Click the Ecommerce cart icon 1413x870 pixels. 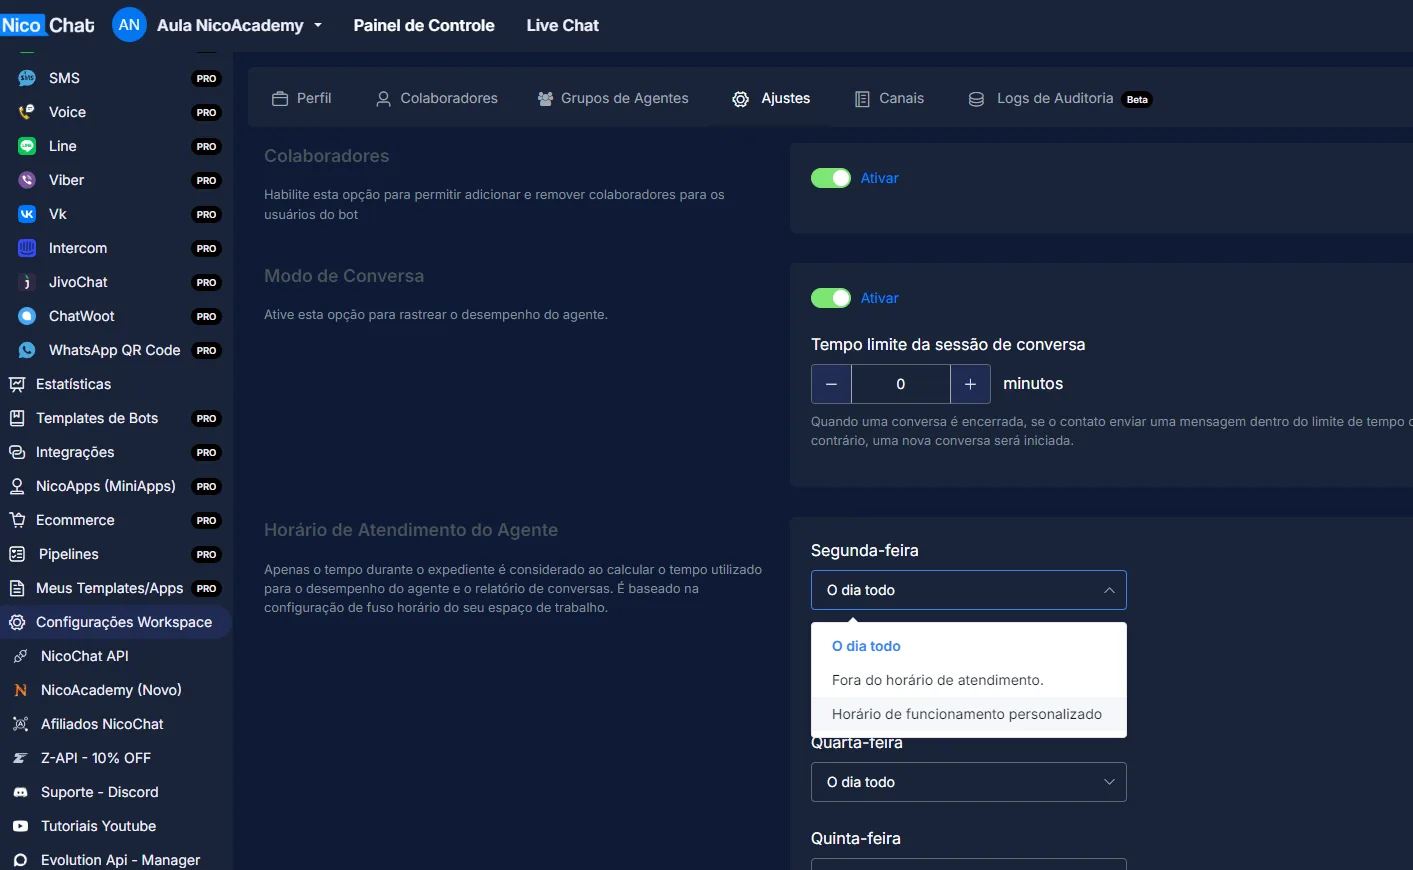[17, 520]
